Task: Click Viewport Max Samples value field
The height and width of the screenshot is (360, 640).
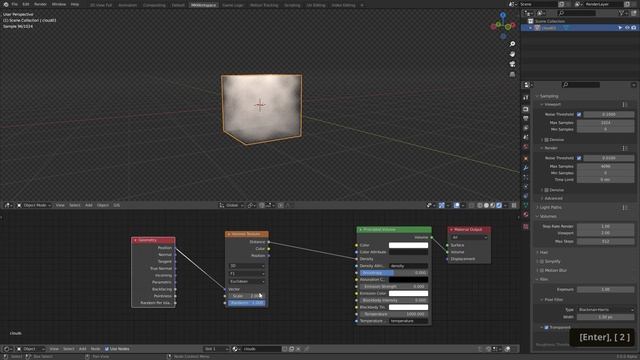Action: [605, 122]
